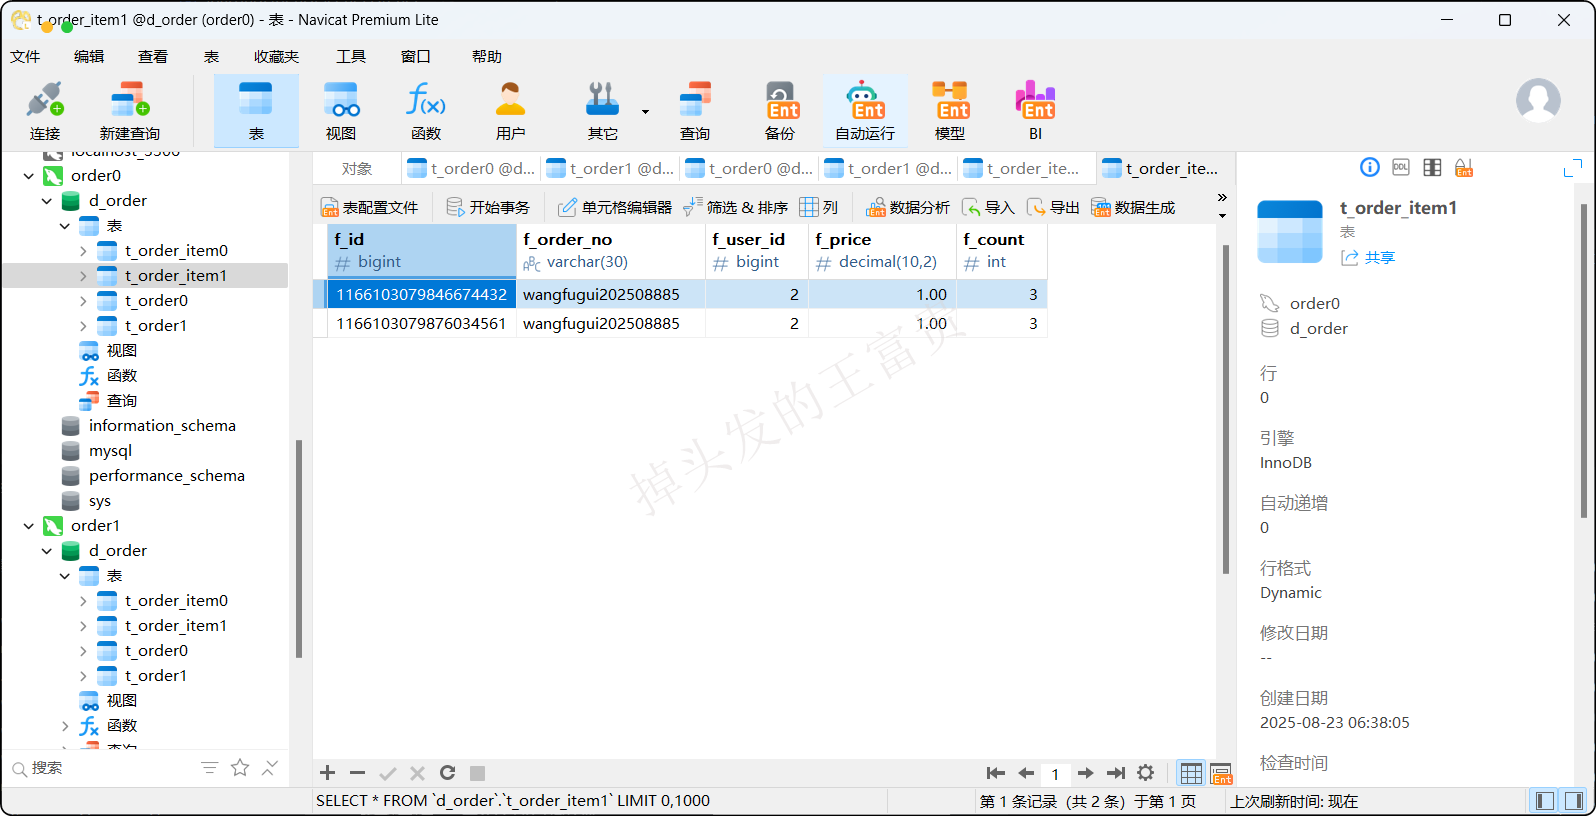The width and height of the screenshot is (1596, 816).
Task: Open the 备份 backup toolbar button
Action: click(780, 111)
